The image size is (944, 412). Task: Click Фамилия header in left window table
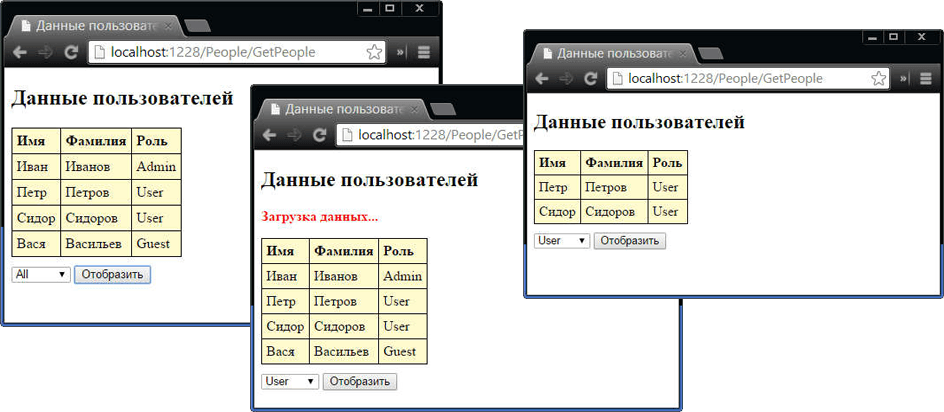[x=96, y=141]
